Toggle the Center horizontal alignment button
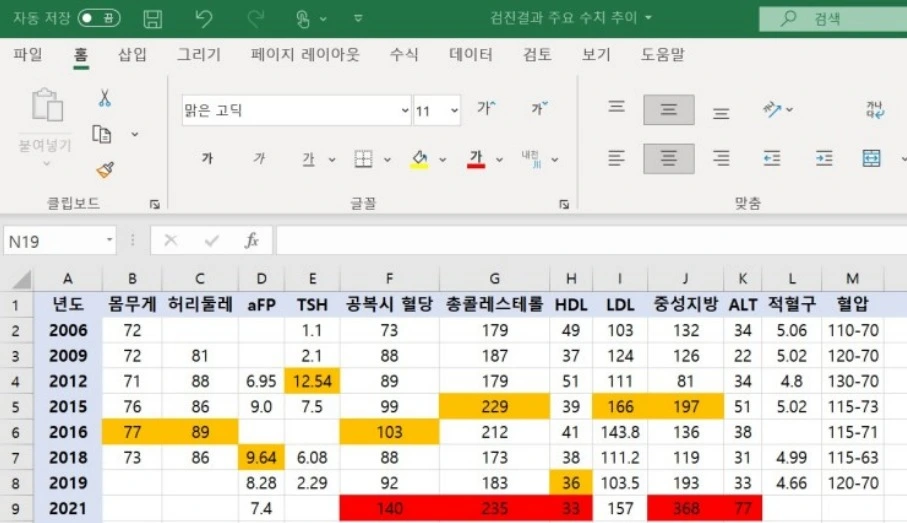The image size is (907, 523). click(669, 159)
